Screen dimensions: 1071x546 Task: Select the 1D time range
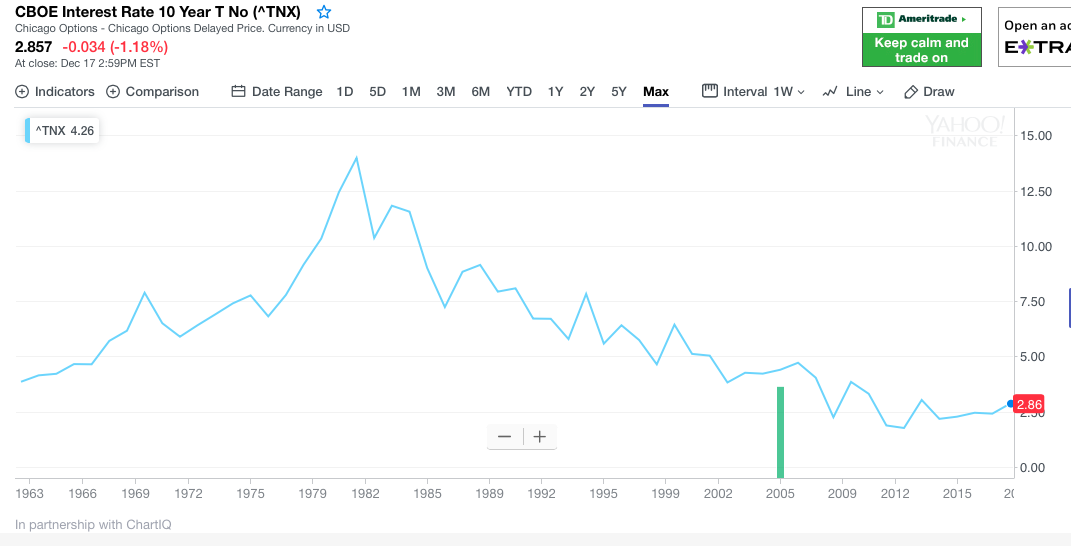point(345,91)
